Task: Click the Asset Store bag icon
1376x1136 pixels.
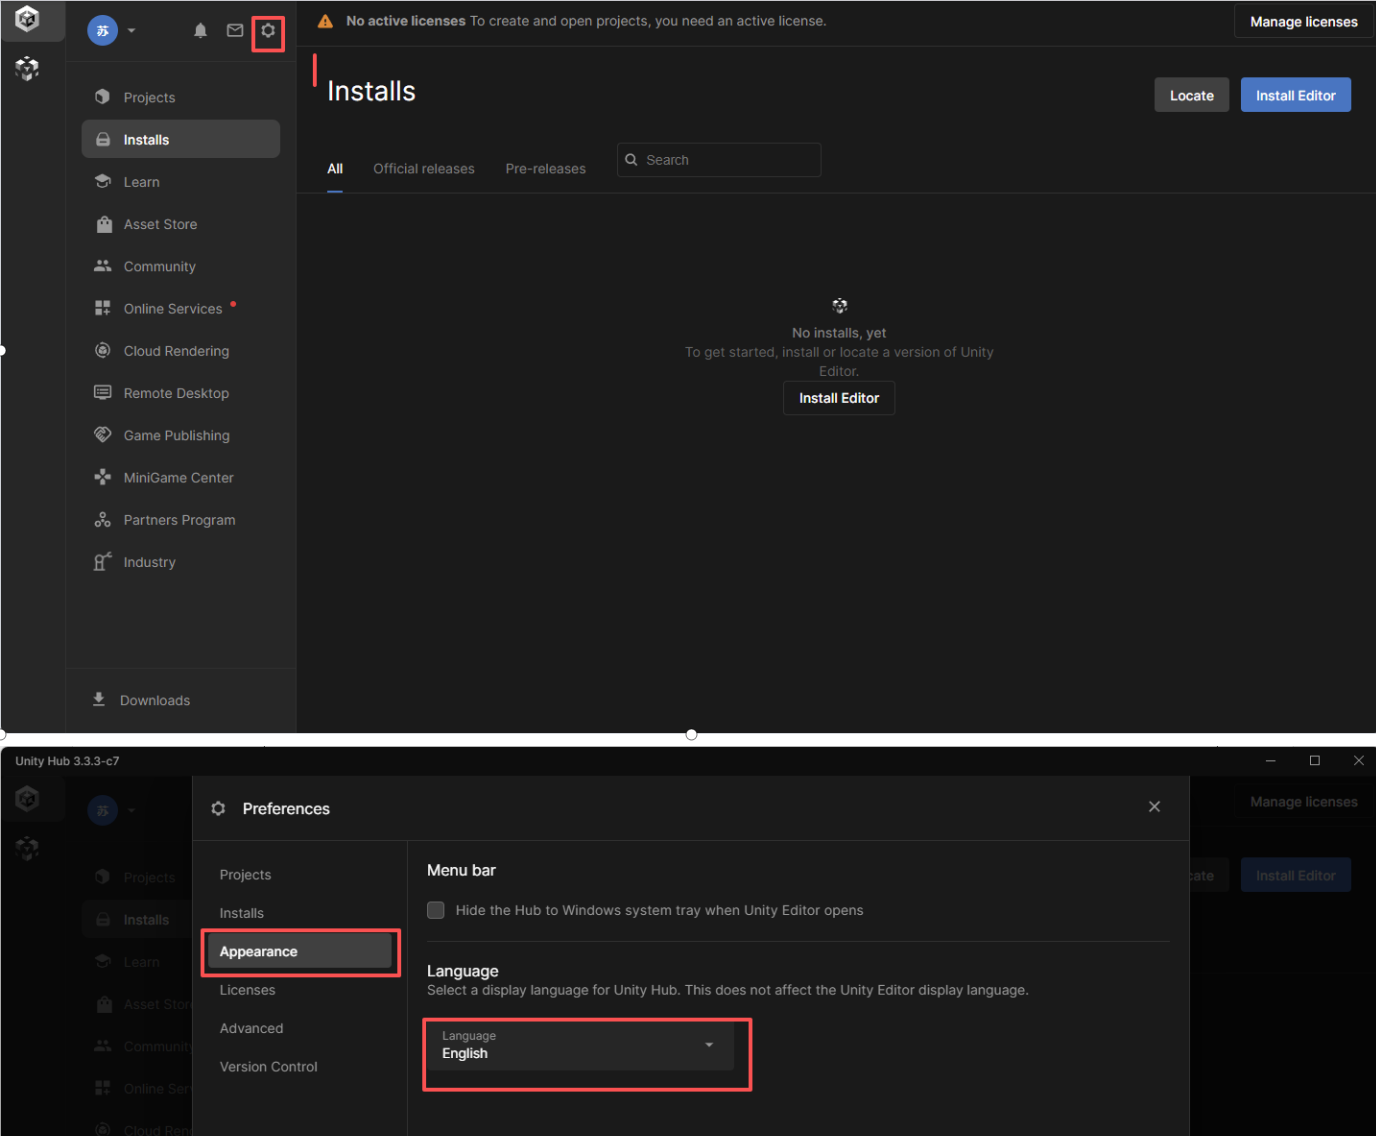Action: pos(103,224)
